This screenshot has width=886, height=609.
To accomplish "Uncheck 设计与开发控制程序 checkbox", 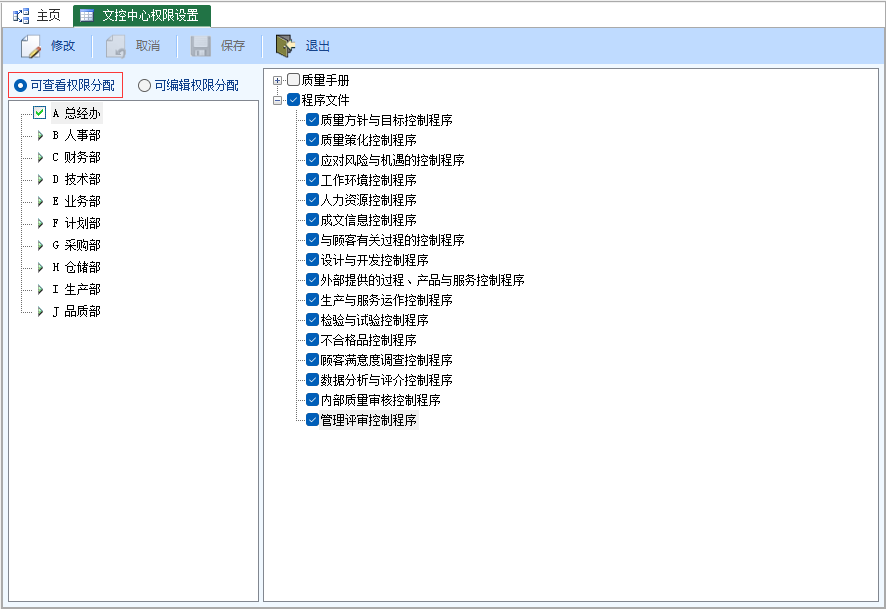I will pos(312,260).
